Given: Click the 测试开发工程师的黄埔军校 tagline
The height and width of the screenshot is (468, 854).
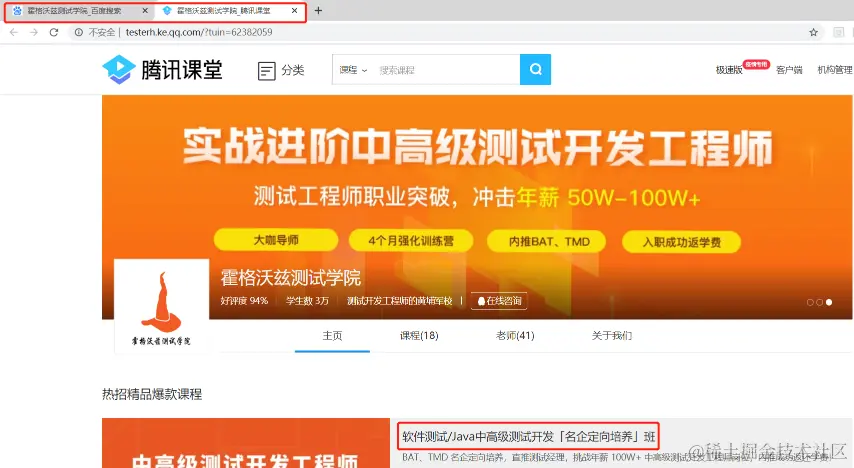Looking at the screenshot, I should [400, 301].
